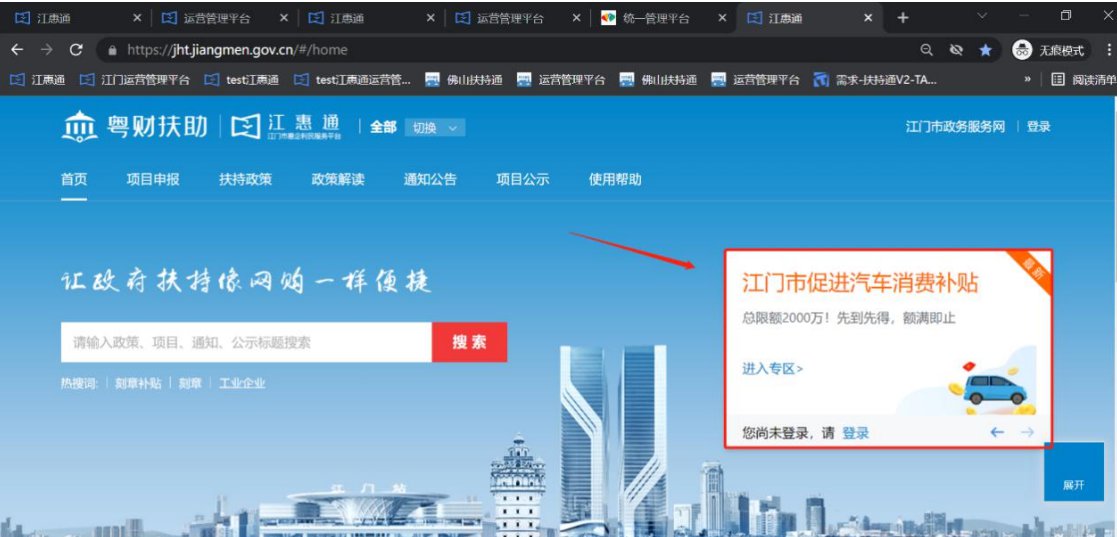Go to previous card with left arrow
Viewport: 1117px width, 537px height.
click(x=997, y=432)
